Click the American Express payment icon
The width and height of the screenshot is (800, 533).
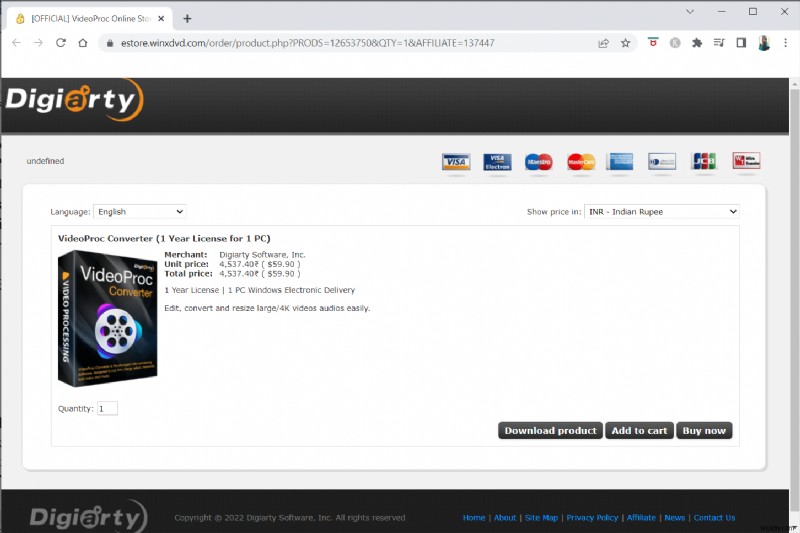click(620, 162)
